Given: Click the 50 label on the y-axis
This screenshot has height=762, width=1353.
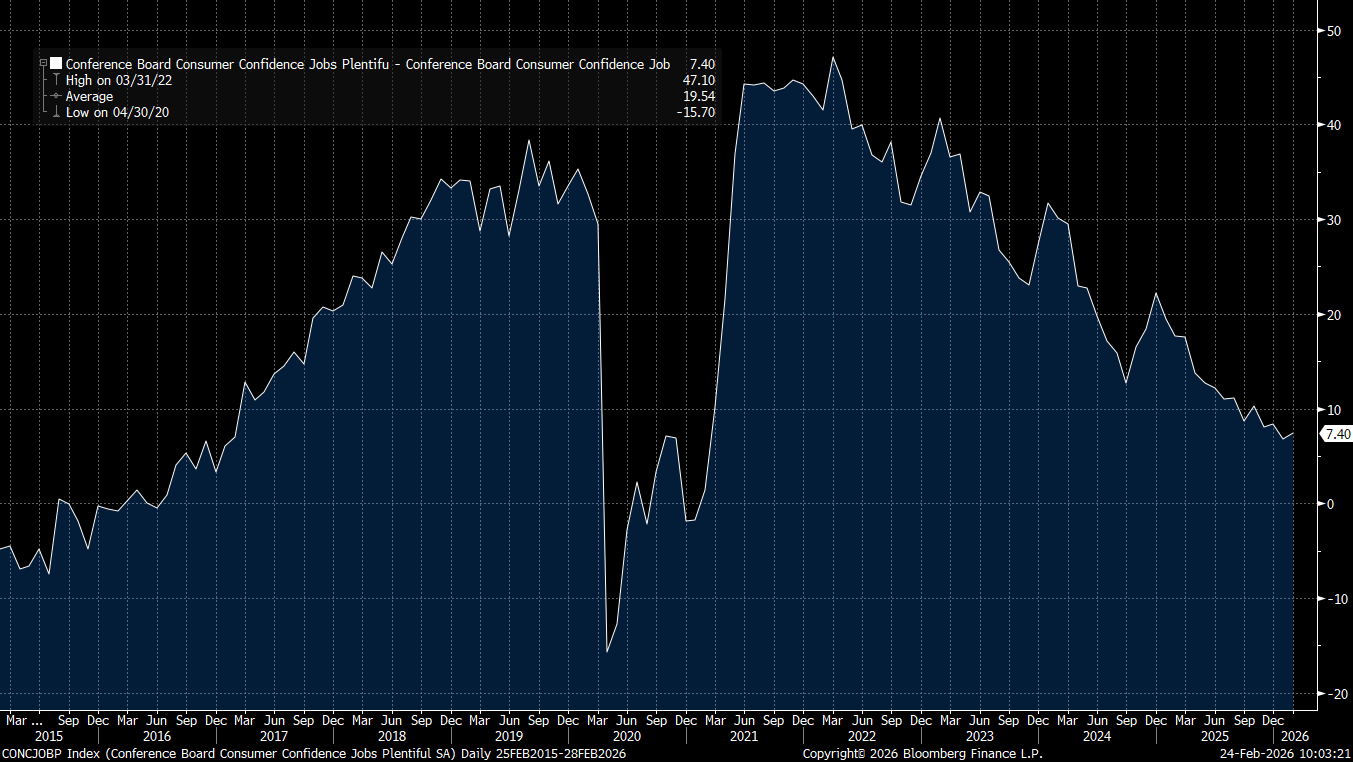Looking at the screenshot, I should click(x=1334, y=31).
